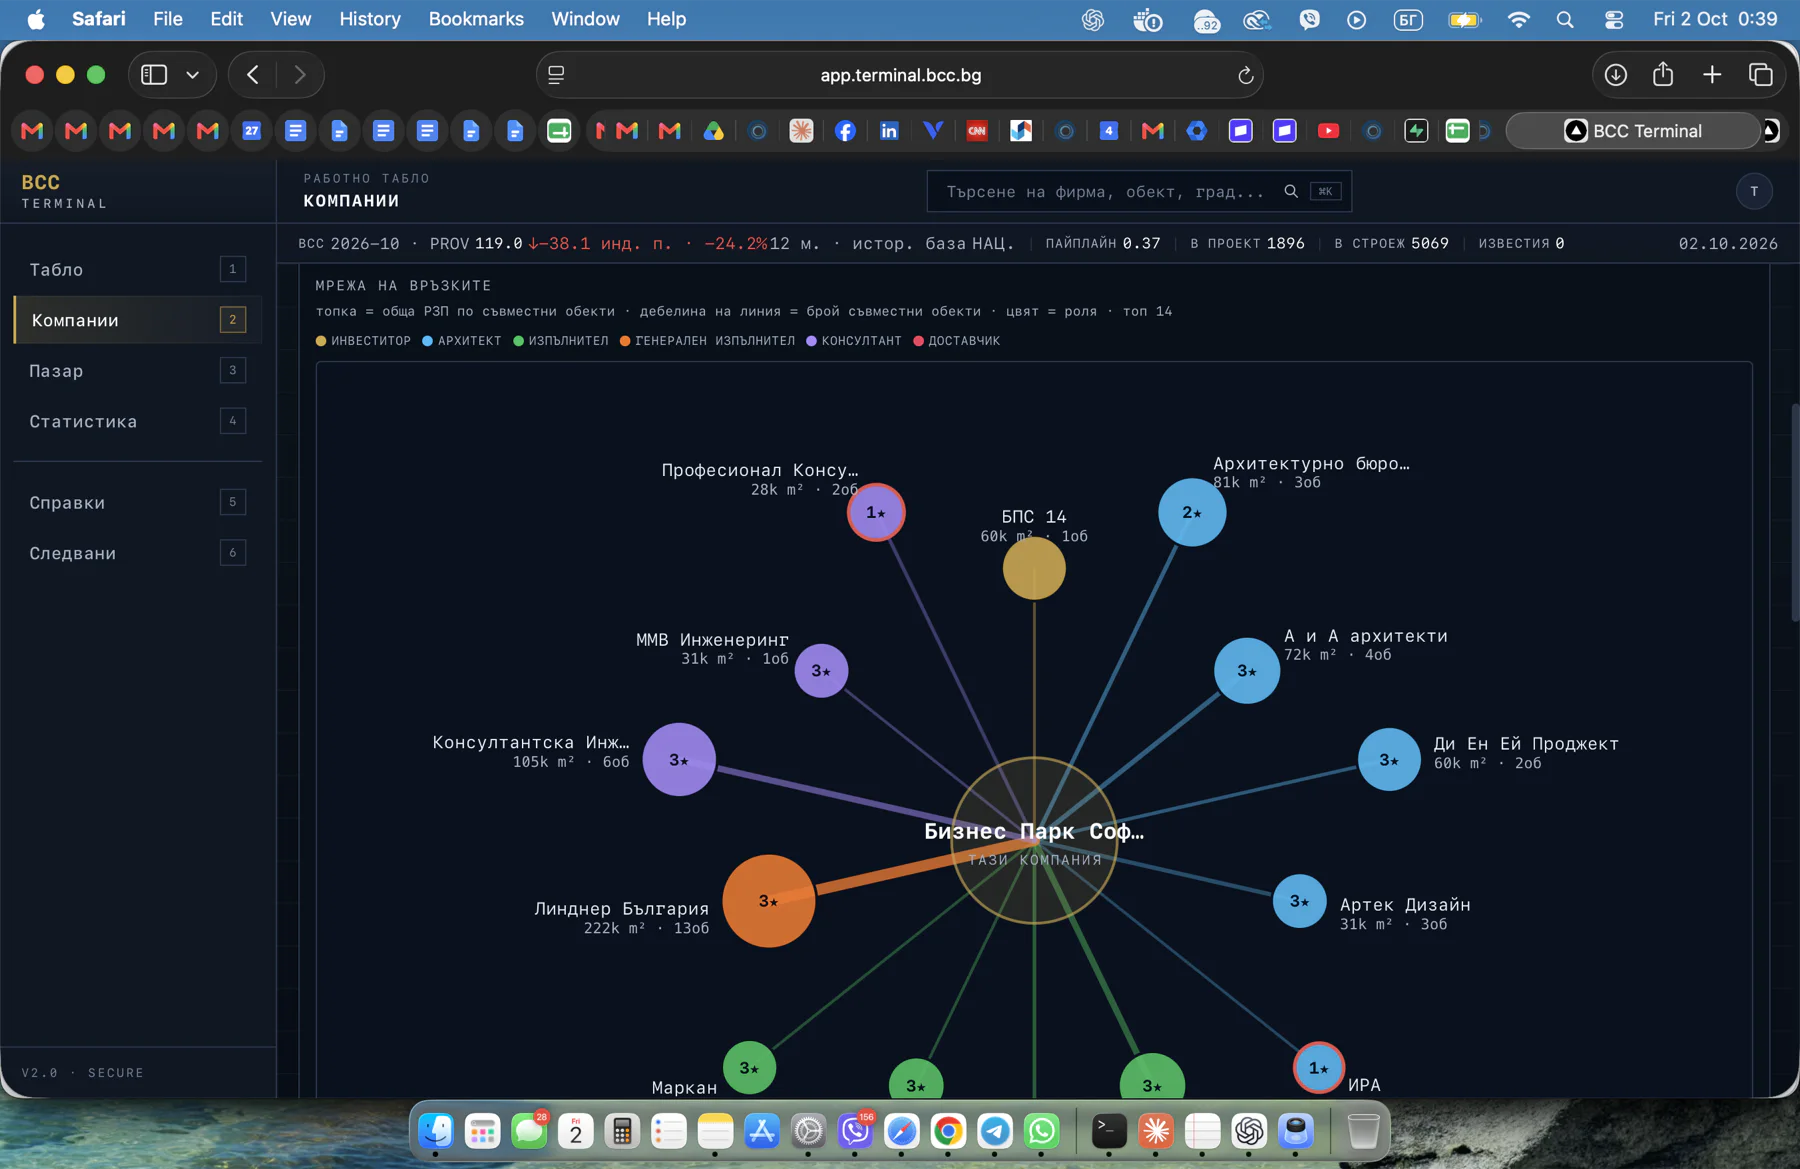The height and width of the screenshot is (1169, 1800).
Task: Go back with Safari back arrow
Action: point(253,75)
